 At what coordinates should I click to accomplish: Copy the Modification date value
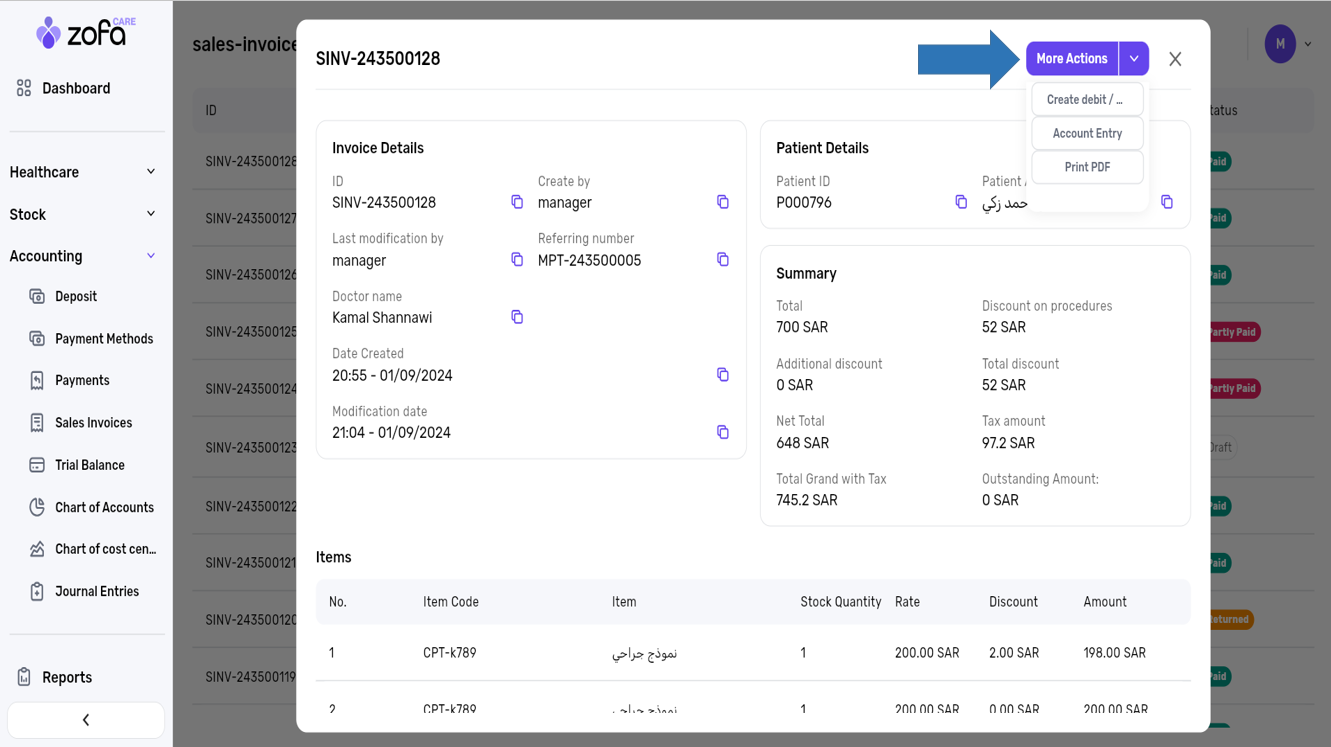[722, 432]
